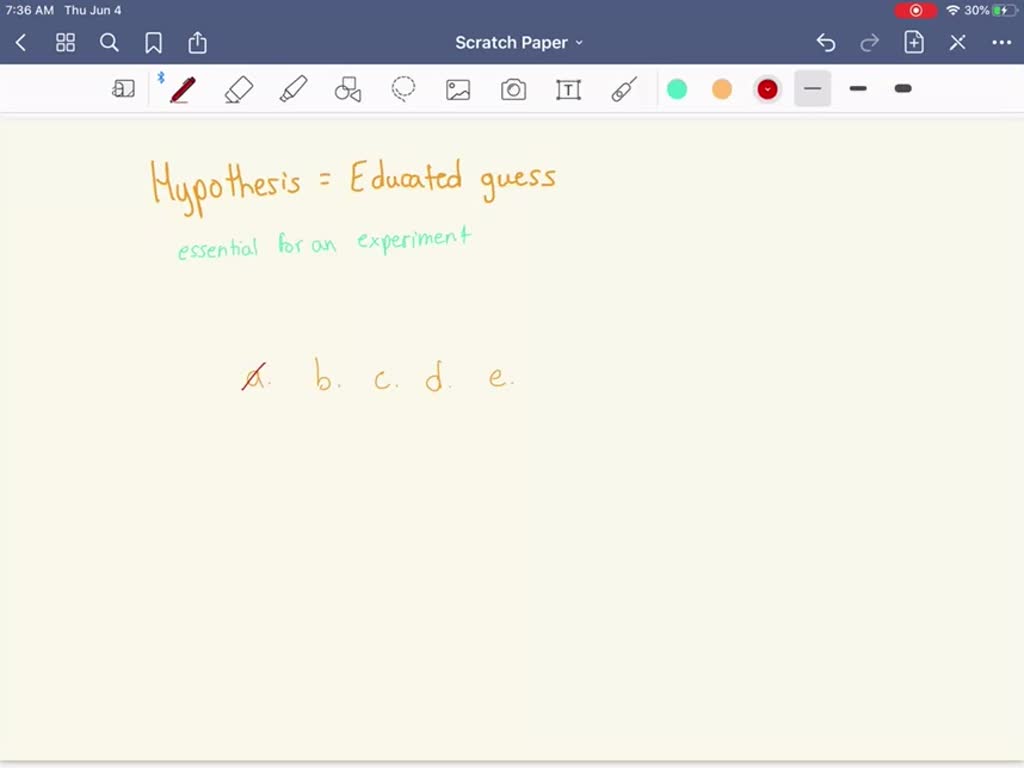Select the Pen tool
The height and width of the screenshot is (768, 1024).
(x=182, y=90)
